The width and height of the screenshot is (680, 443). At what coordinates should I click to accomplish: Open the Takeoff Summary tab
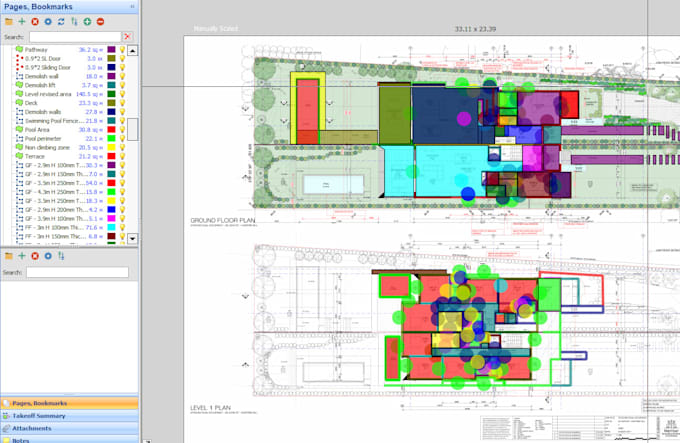point(69,416)
